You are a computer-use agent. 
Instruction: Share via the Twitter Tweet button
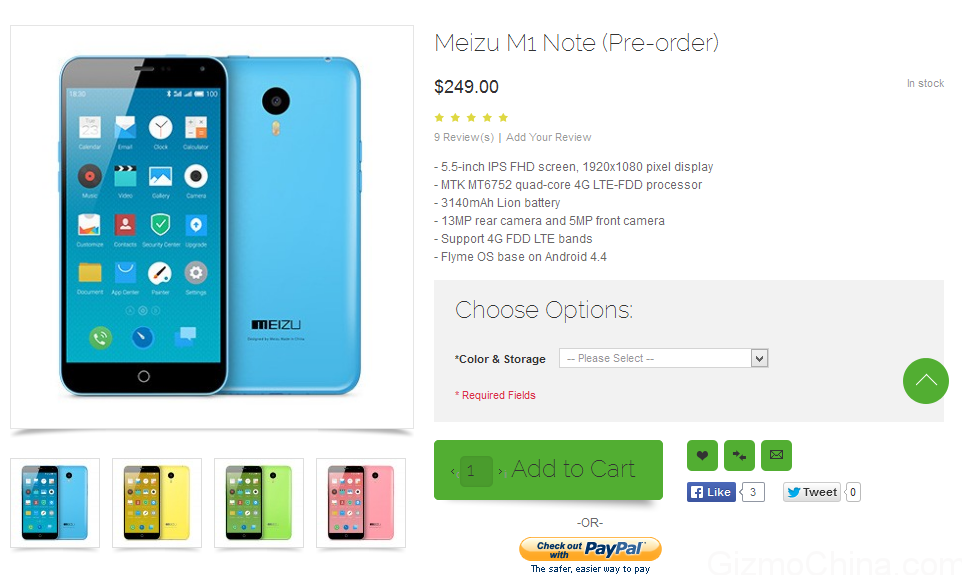coord(811,492)
